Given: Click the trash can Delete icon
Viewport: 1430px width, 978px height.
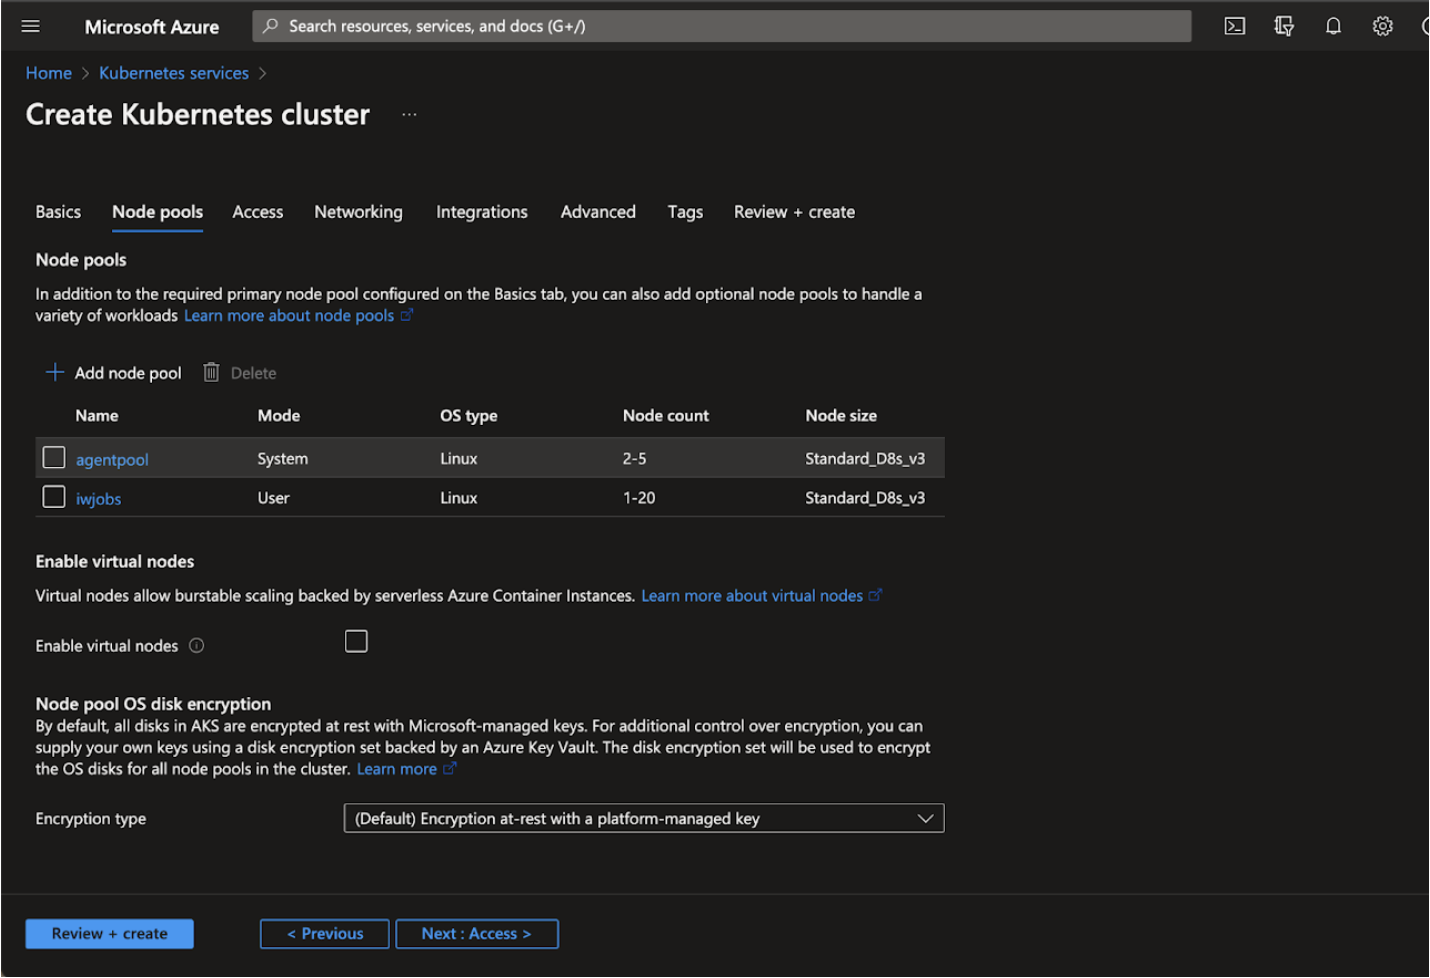Looking at the screenshot, I should point(211,372).
